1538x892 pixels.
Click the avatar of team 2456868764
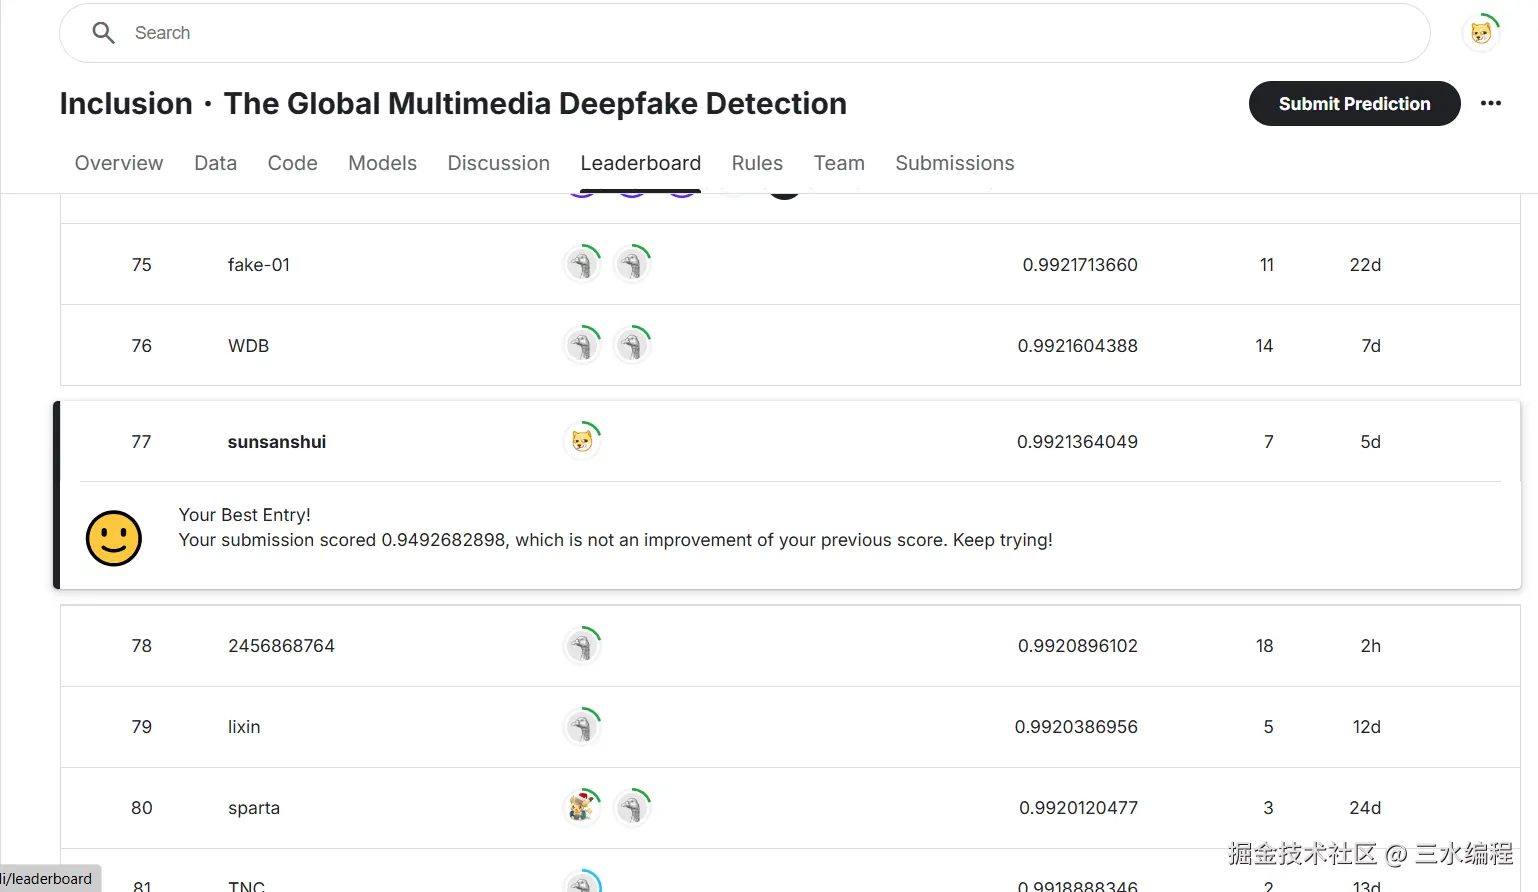(x=582, y=646)
